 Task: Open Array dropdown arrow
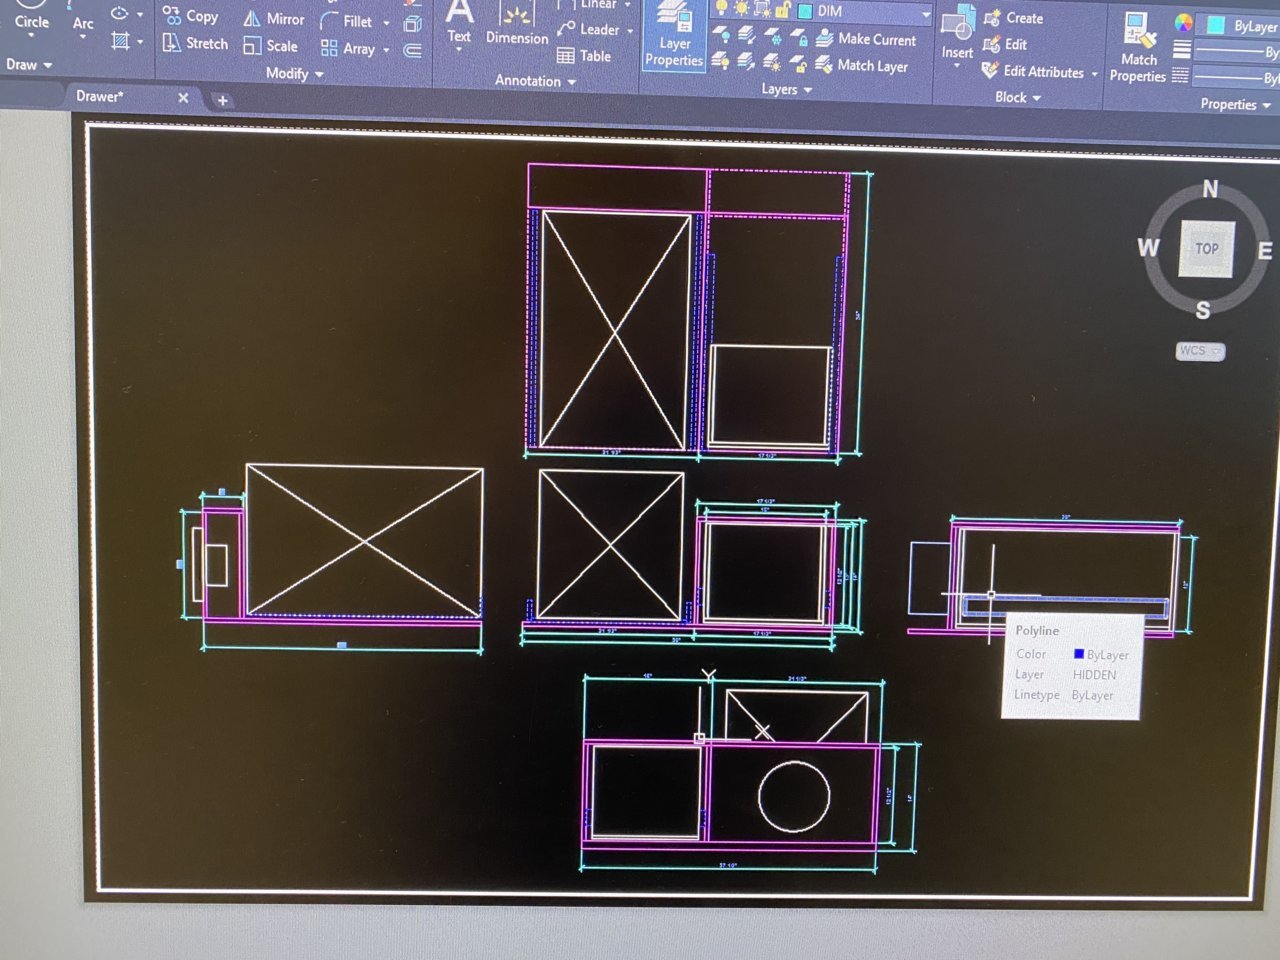click(x=386, y=49)
